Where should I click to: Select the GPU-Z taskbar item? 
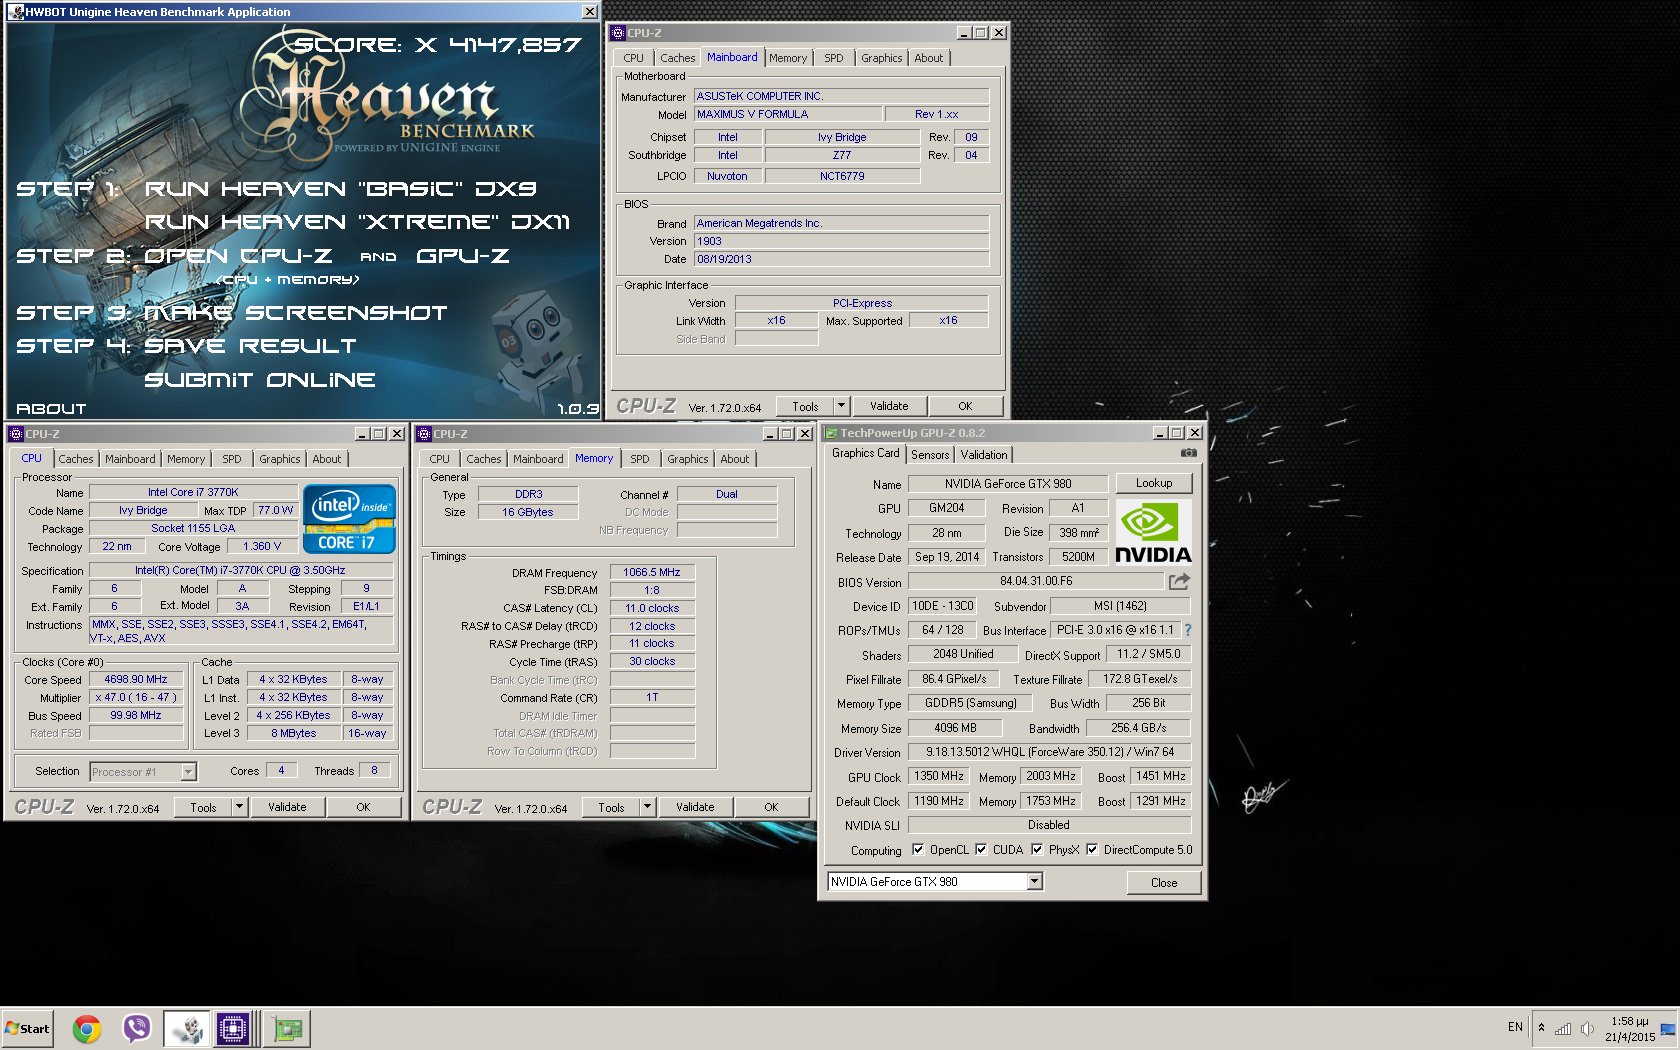288,1028
